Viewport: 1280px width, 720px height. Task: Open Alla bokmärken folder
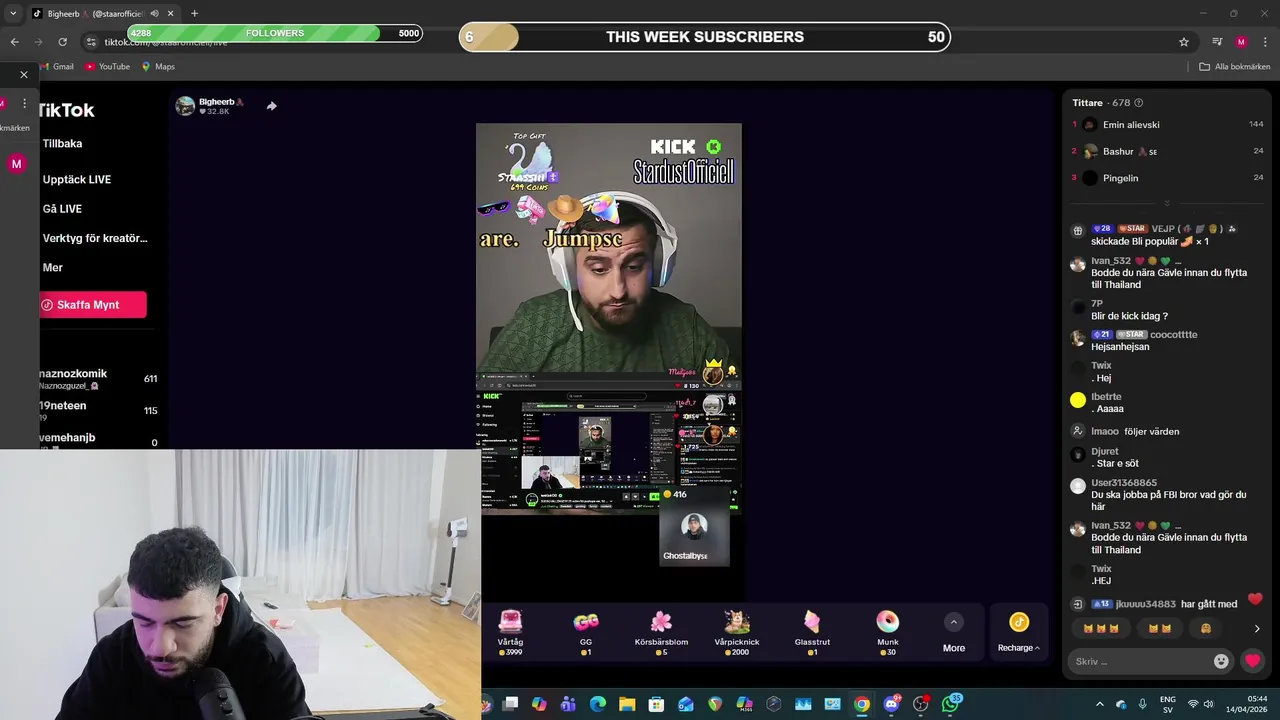coord(1235,67)
